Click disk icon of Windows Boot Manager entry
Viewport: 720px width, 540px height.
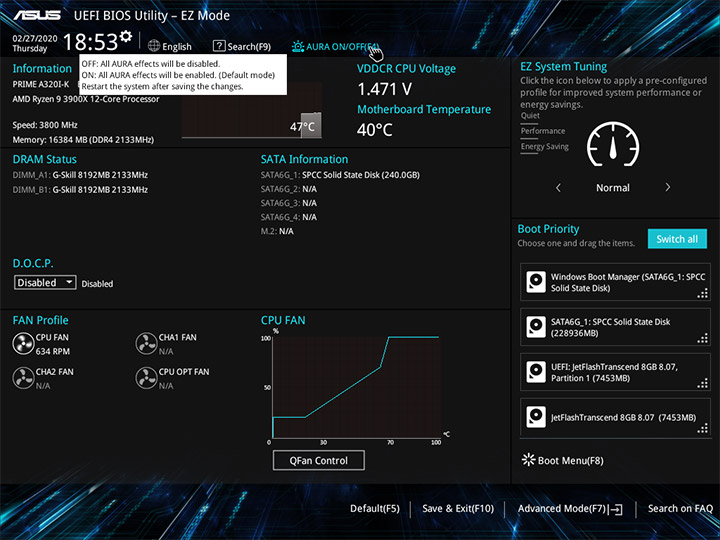click(x=536, y=282)
